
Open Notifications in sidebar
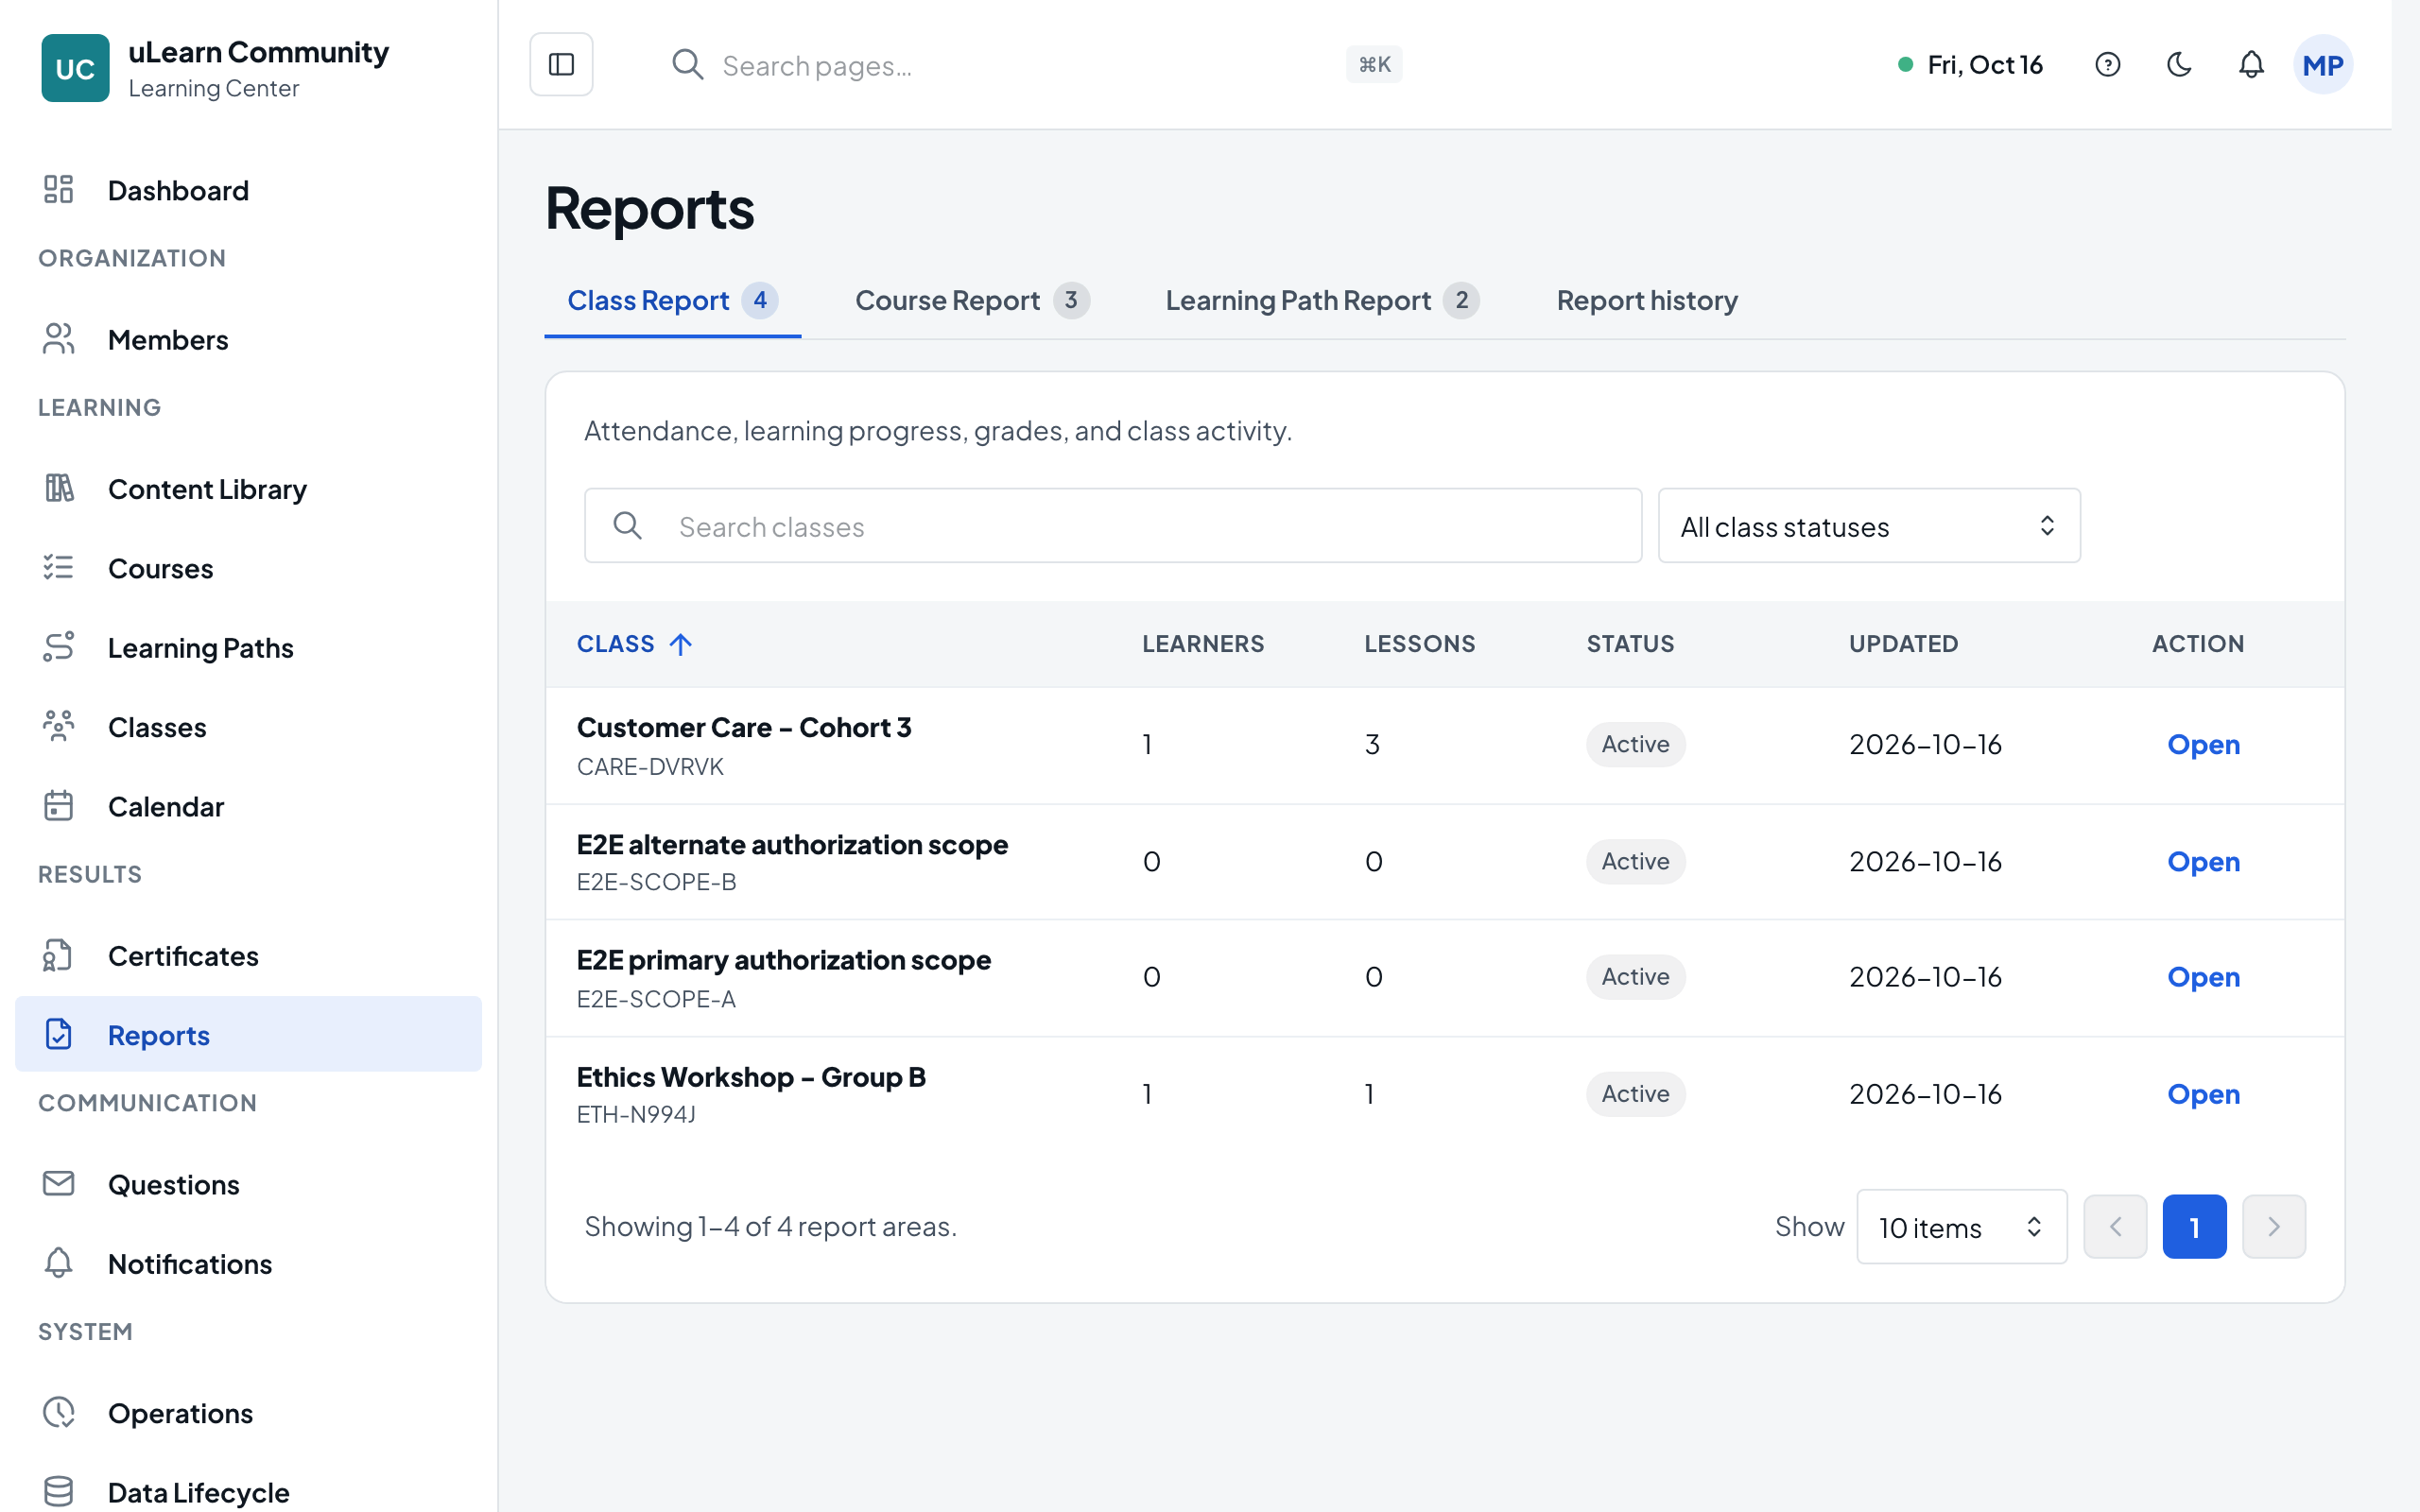click(x=248, y=1263)
